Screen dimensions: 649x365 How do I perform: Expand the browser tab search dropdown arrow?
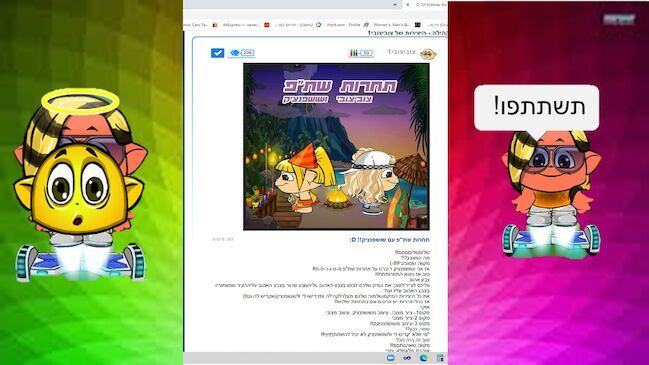click(x=395, y=5)
